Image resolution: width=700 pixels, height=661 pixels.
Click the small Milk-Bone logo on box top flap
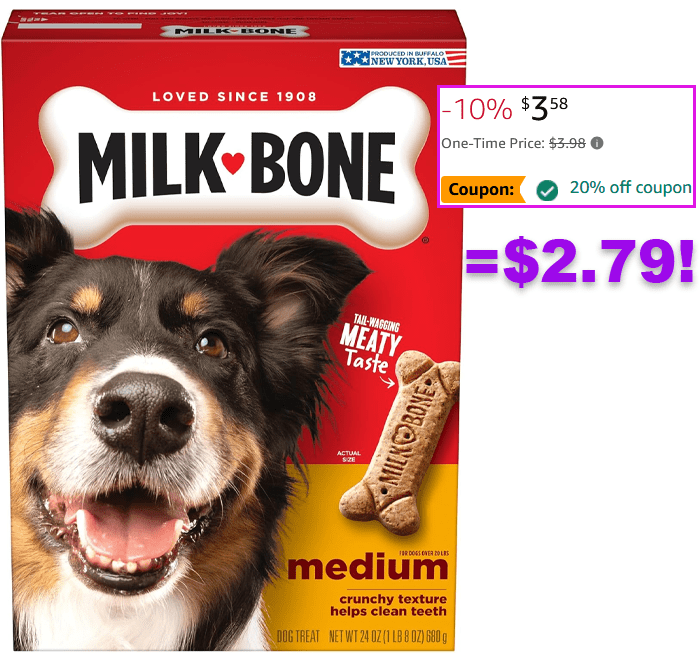point(235,31)
